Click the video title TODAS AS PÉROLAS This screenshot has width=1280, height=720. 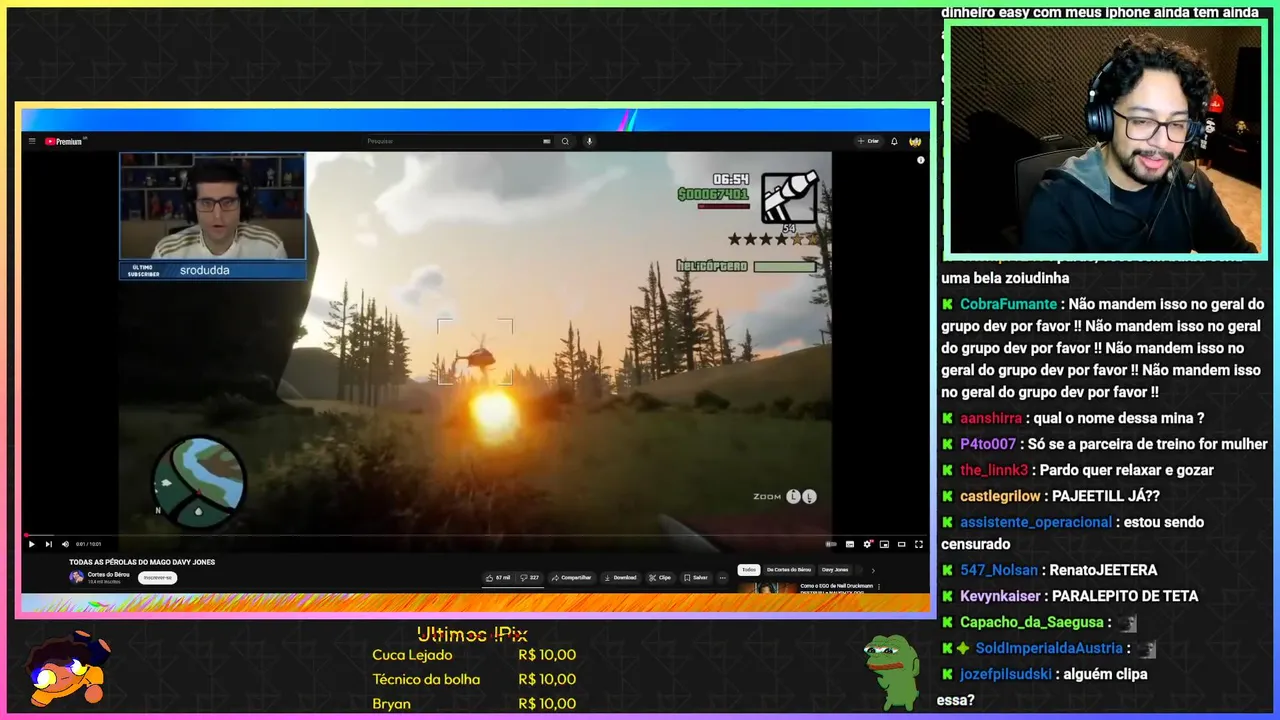(142, 562)
